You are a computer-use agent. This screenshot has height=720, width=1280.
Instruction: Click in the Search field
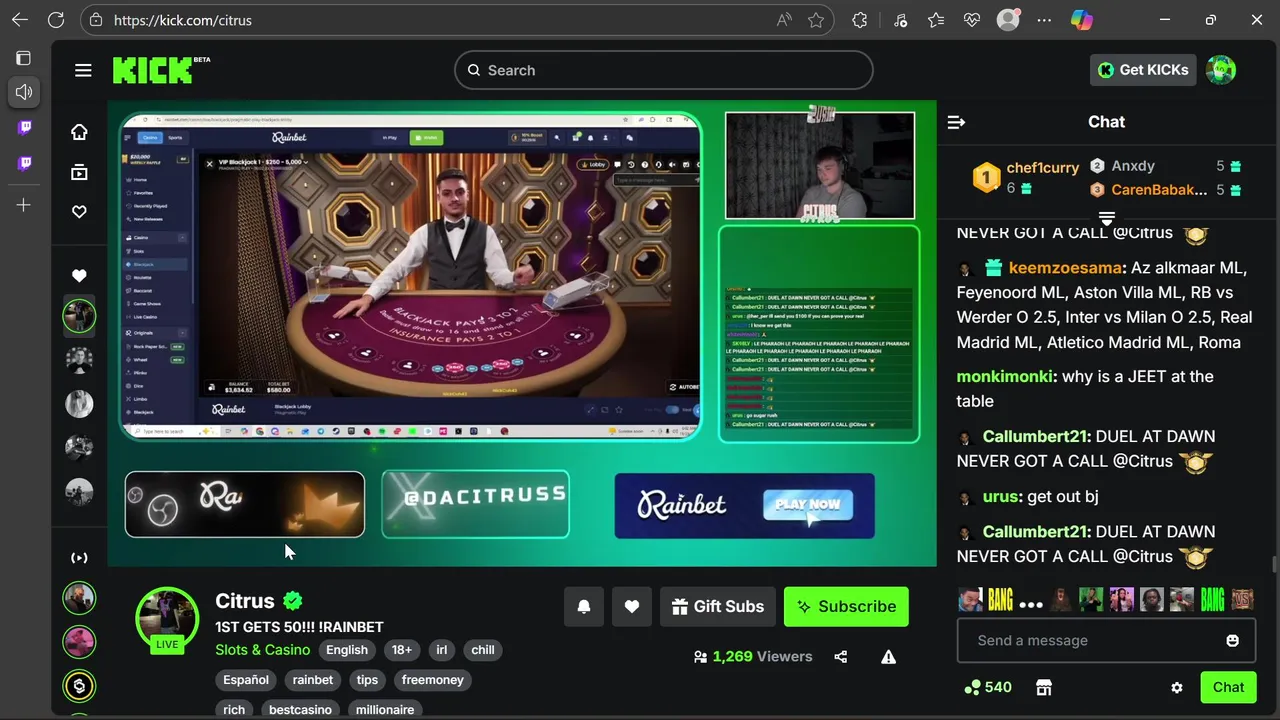664,70
